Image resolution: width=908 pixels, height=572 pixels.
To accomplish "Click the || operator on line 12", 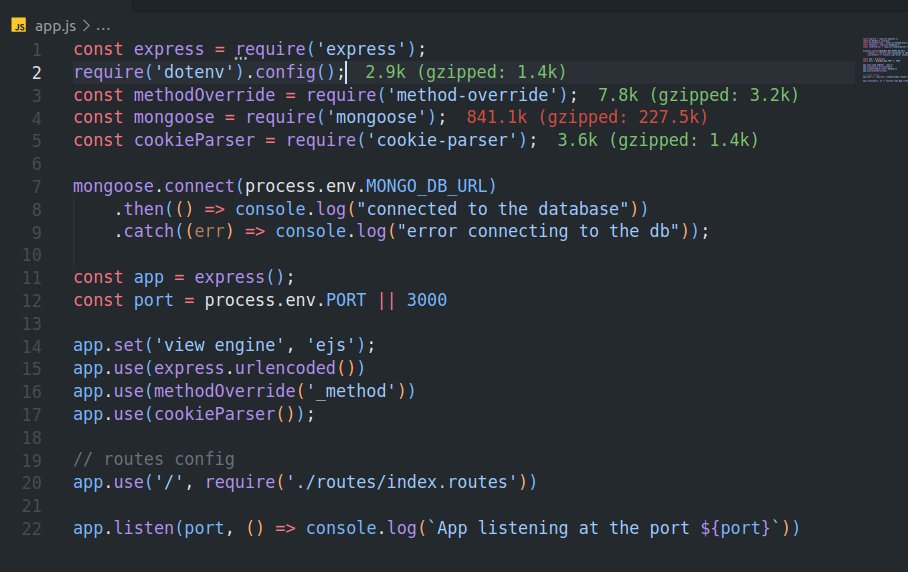I will (x=386, y=300).
